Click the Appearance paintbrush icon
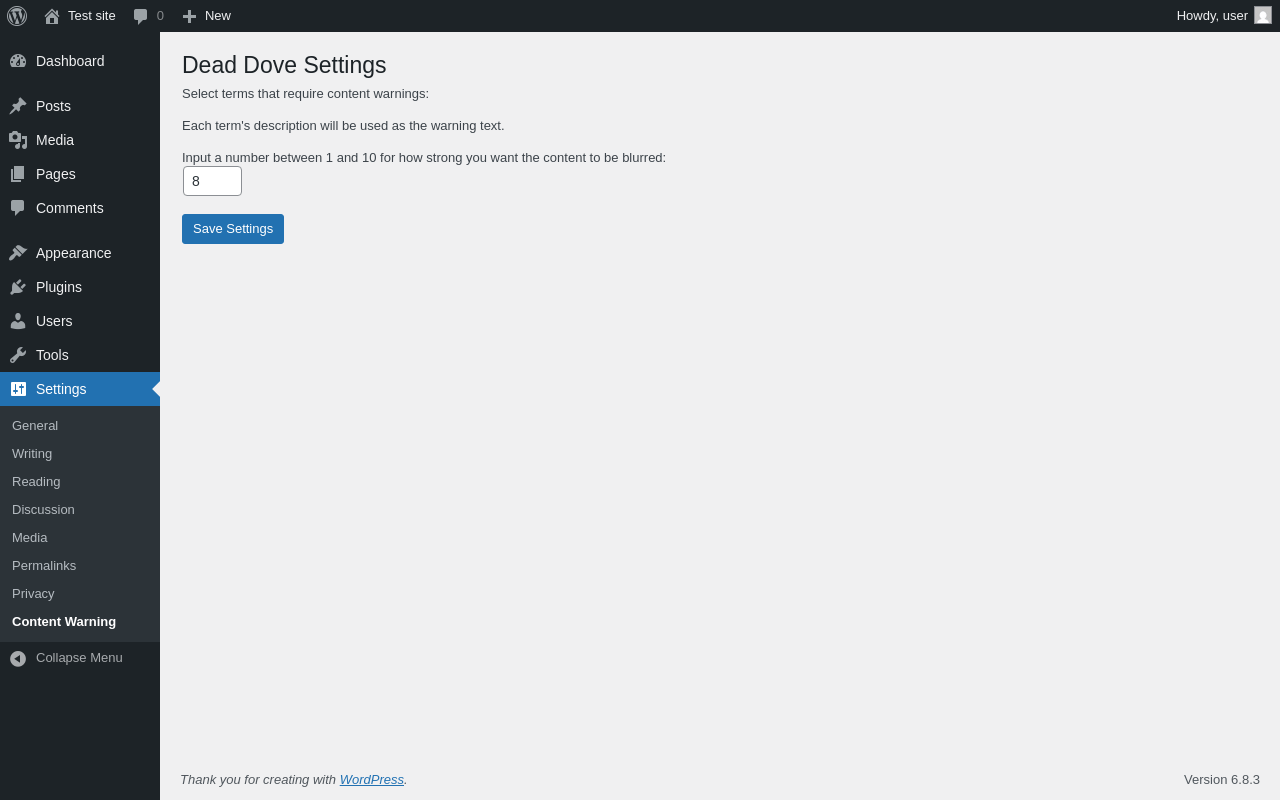This screenshot has height=800, width=1280. click(x=18, y=253)
